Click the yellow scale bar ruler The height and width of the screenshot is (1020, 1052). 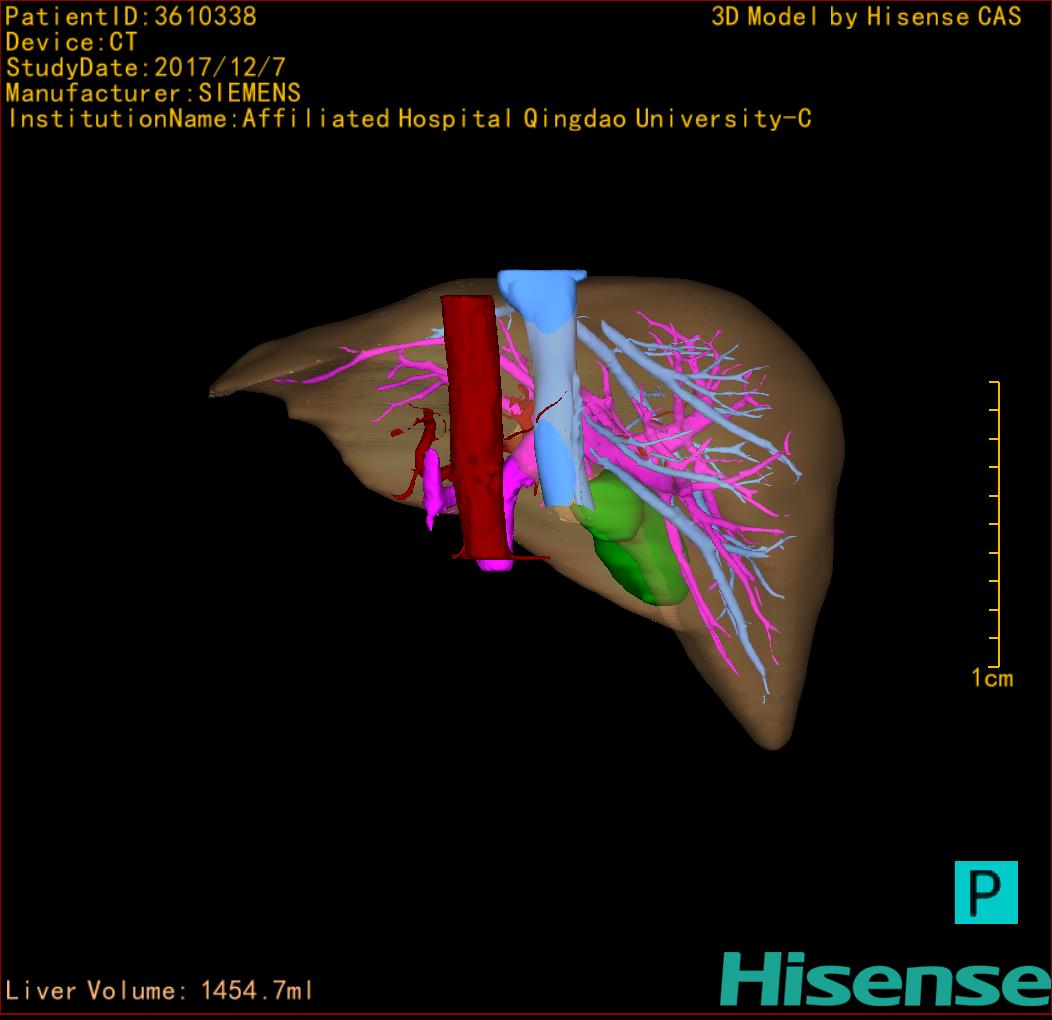996,523
